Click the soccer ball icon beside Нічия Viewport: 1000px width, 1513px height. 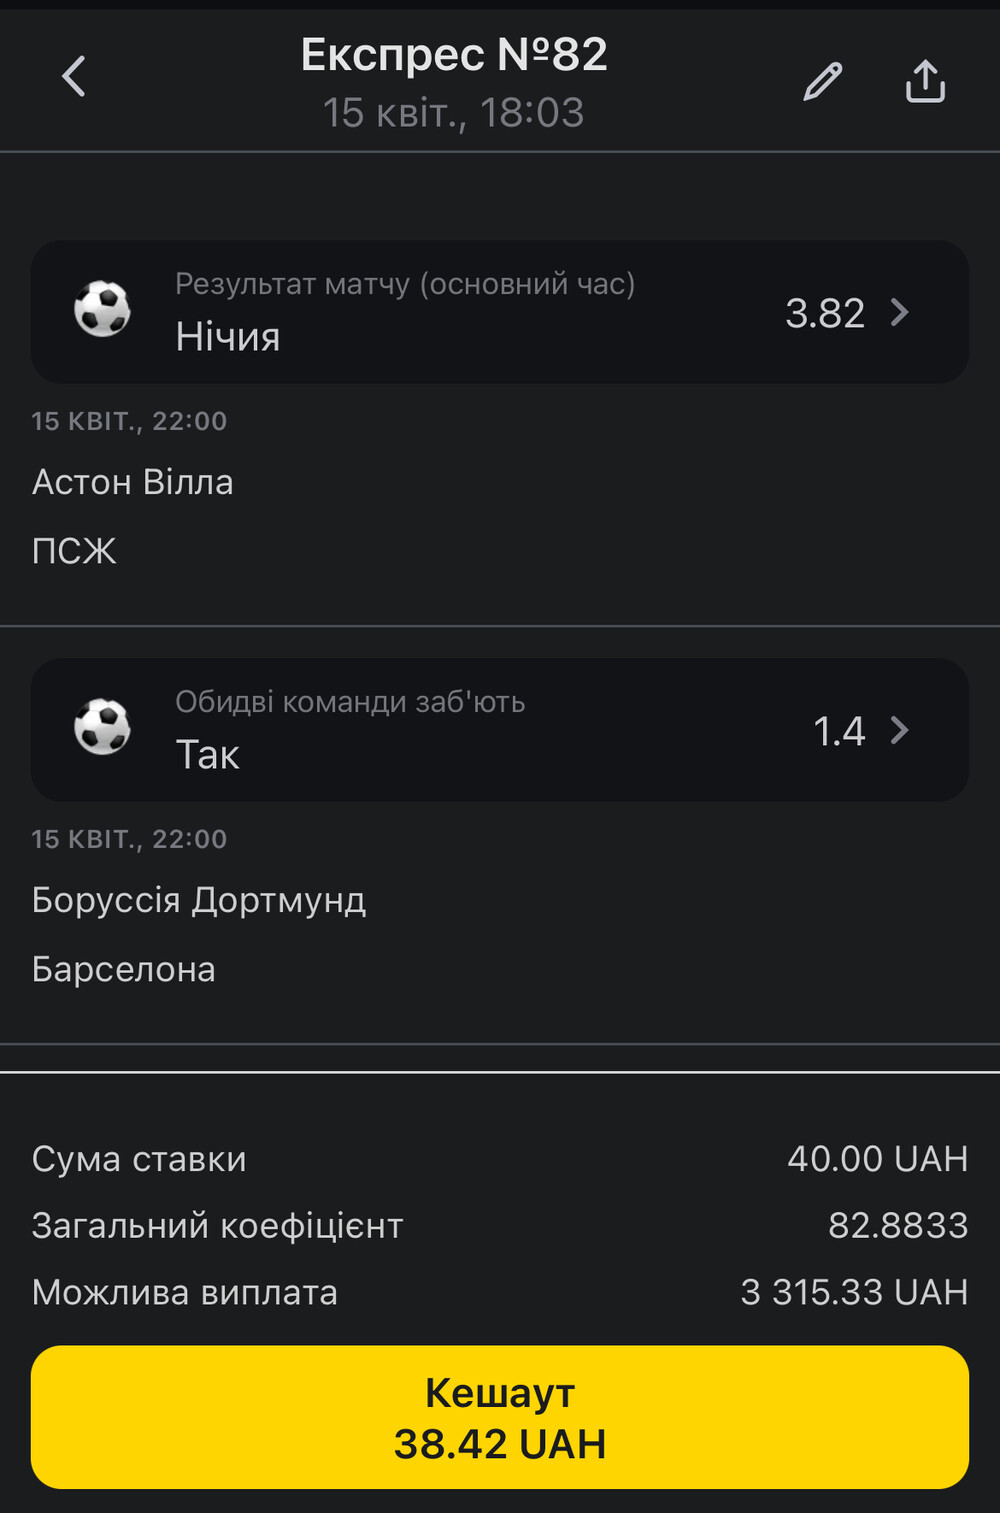tap(102, 309)
